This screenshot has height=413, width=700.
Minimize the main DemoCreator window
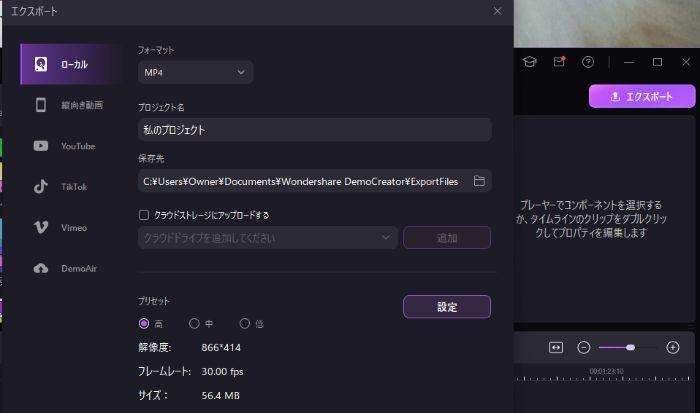tap(629, 62)
